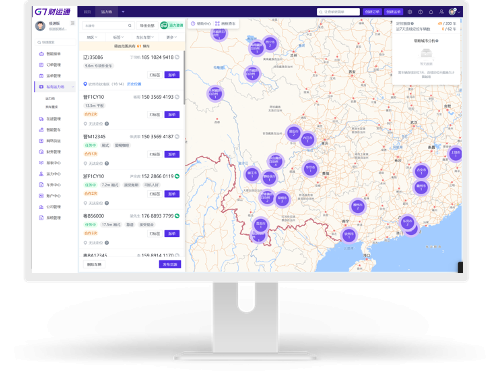Viewport: 500px width, 382px height.
Task: Open the last filter dropdown in the filter row
Action: click(x=171, y=37)
